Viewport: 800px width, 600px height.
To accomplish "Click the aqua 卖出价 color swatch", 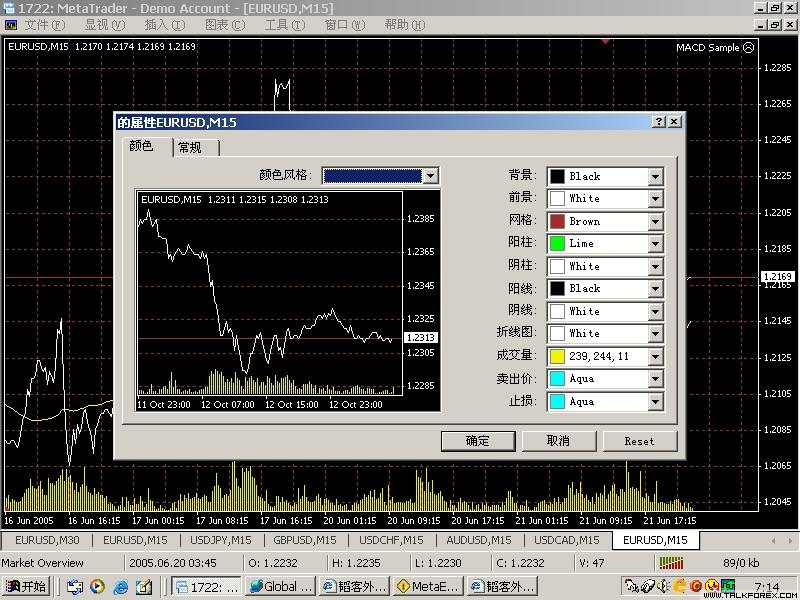I will (x=557, y=379).
